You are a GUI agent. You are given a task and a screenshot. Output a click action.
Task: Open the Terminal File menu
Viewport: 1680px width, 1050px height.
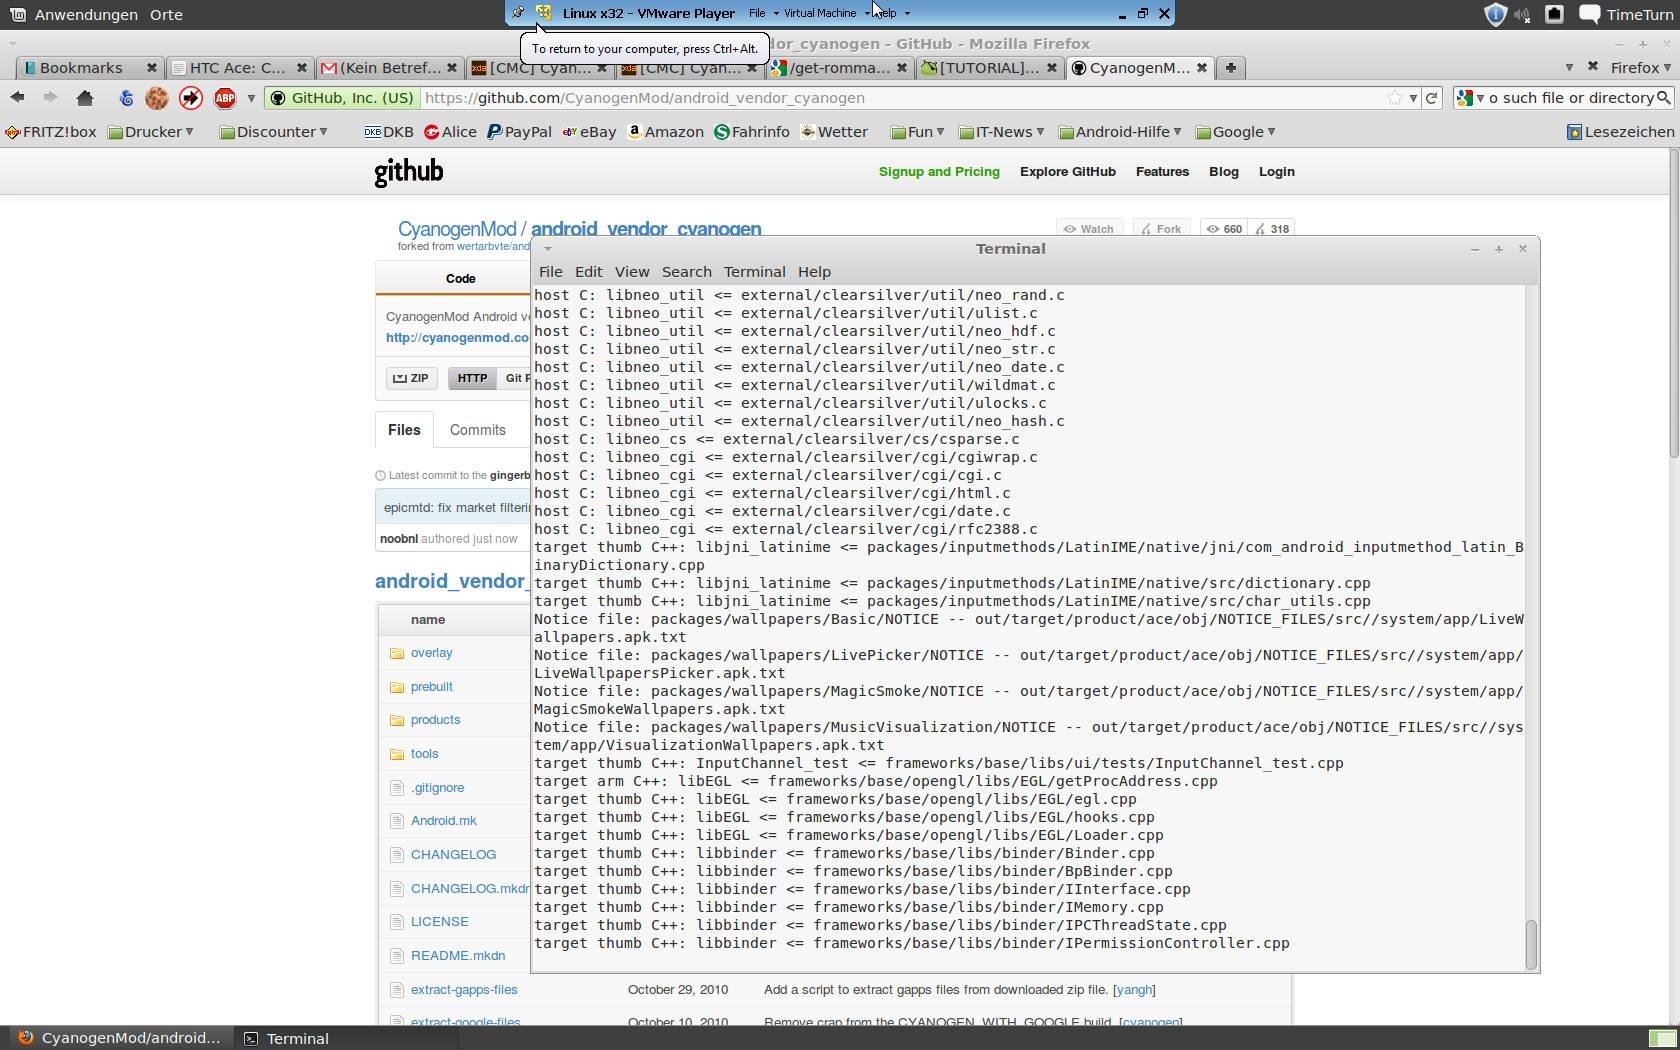tap(550, 272)
